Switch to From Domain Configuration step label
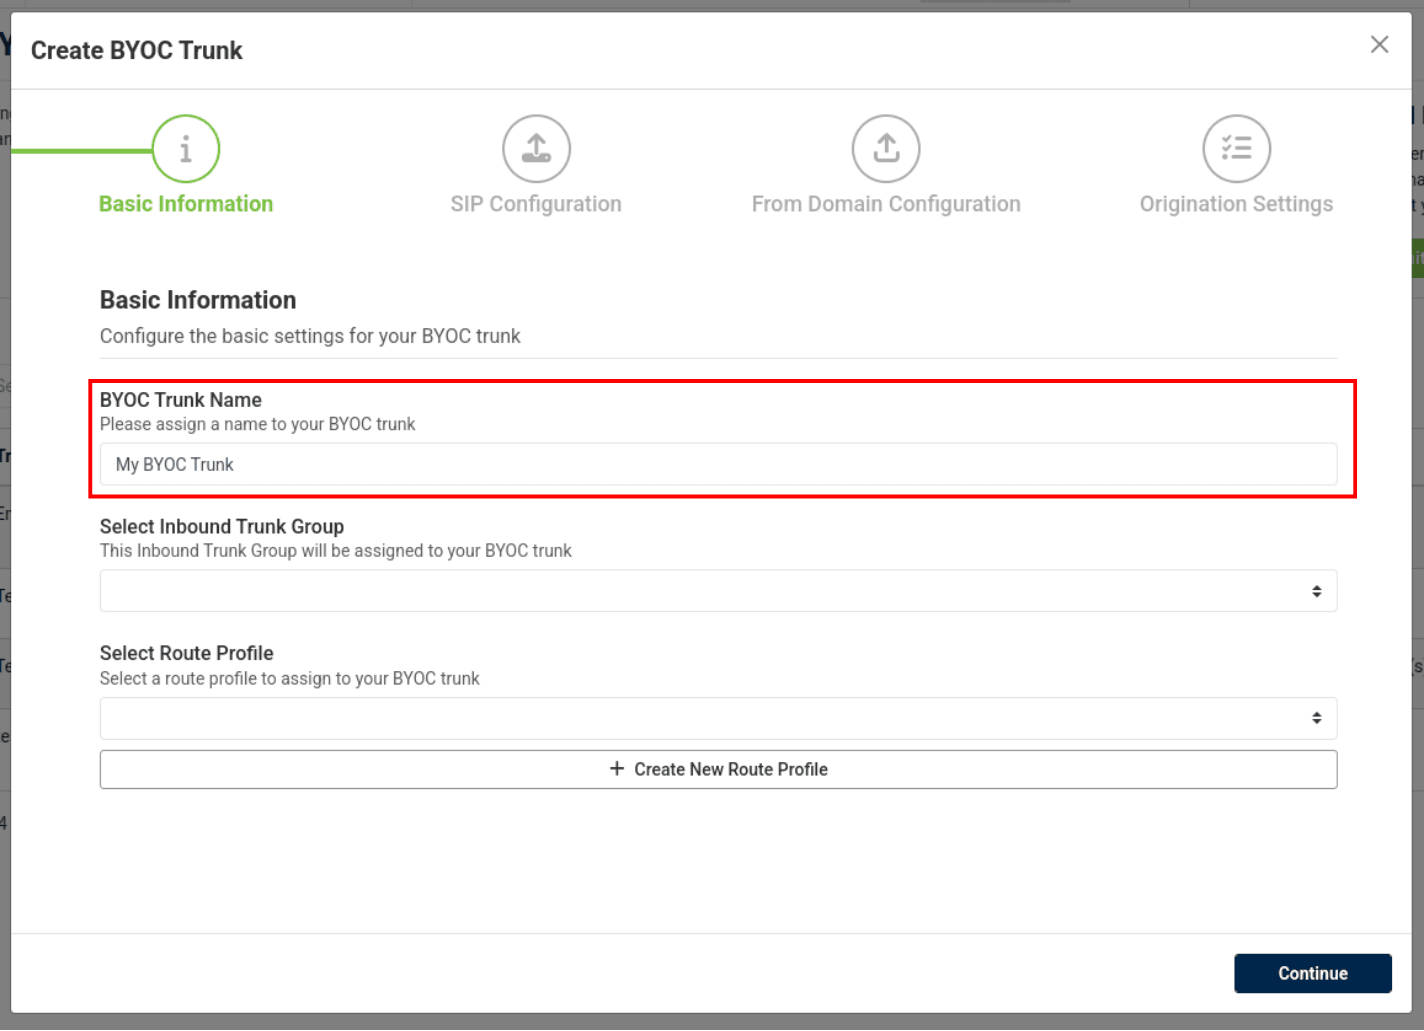Viewport: 1424px width, 1031px height. 886,204
